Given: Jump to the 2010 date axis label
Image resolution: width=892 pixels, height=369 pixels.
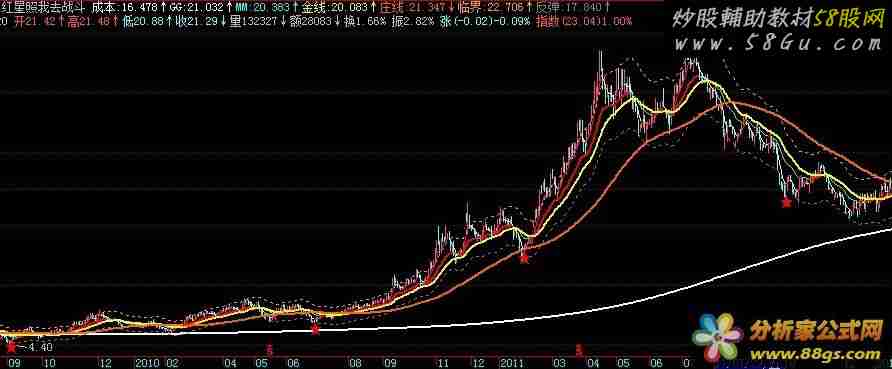Looking at the screenshot, I should pyautogui.click(x=147, y=363).
